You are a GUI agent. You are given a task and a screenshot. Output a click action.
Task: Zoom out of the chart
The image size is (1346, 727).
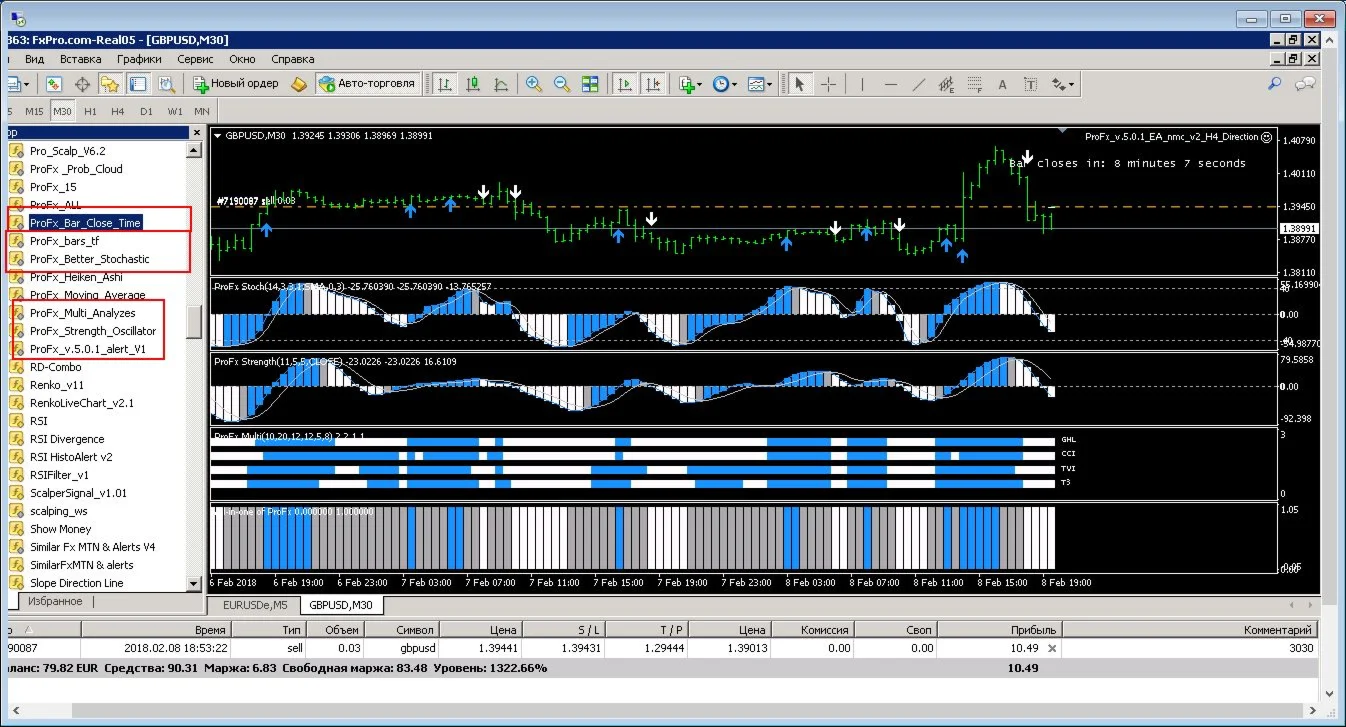click(562, 84)
